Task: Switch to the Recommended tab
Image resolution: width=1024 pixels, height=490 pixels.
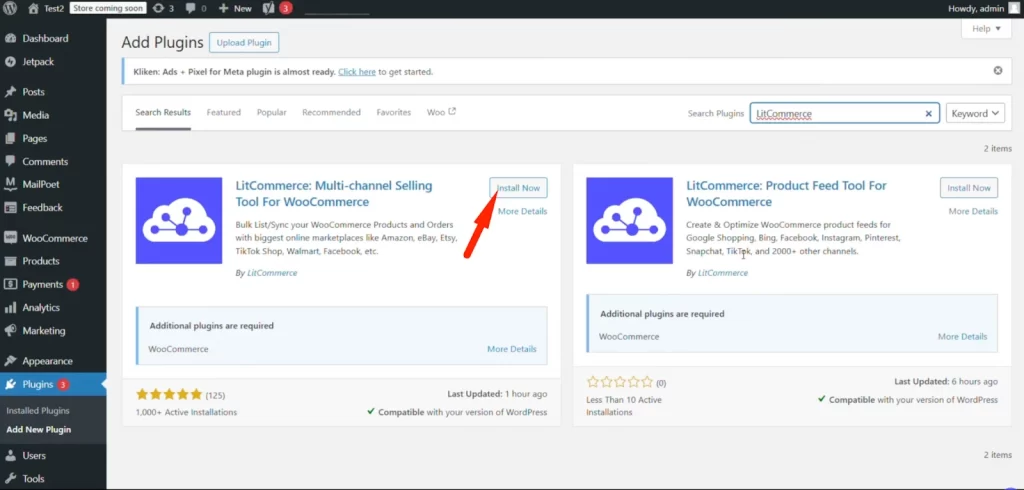Action: tap(331, 112)
